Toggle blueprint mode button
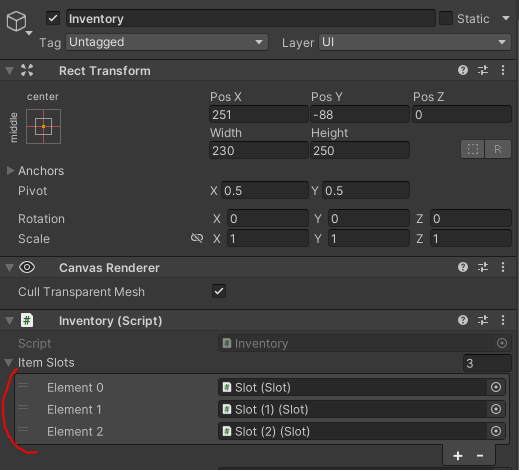The height and width of the screenshot is (470, 519). click(473, 149)
